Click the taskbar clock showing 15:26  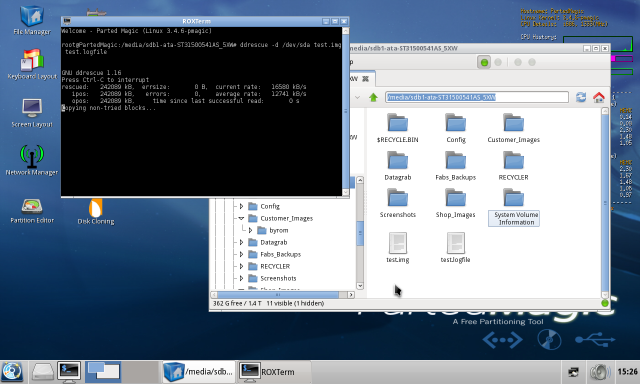627,372
